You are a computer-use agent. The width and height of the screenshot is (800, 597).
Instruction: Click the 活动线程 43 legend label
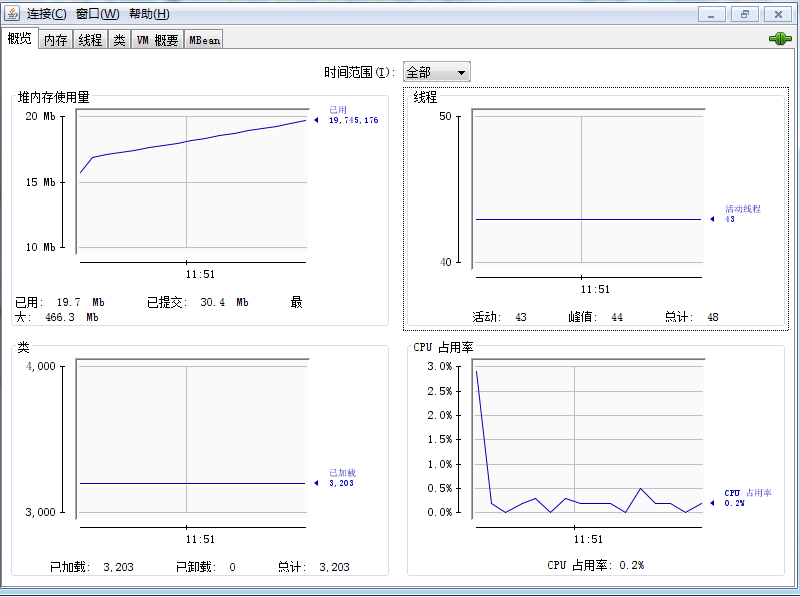tap(742, 213)
